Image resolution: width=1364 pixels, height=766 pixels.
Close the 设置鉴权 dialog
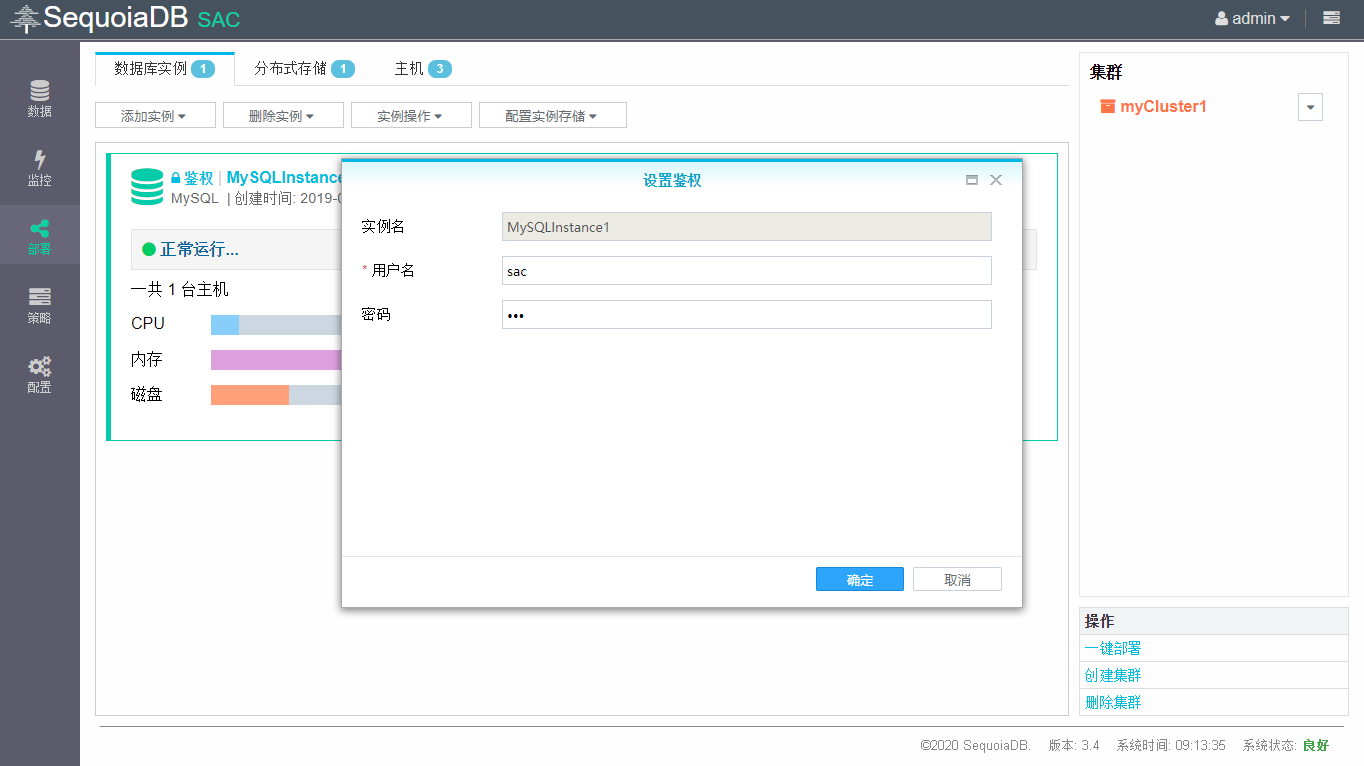[x=995, y=180]
